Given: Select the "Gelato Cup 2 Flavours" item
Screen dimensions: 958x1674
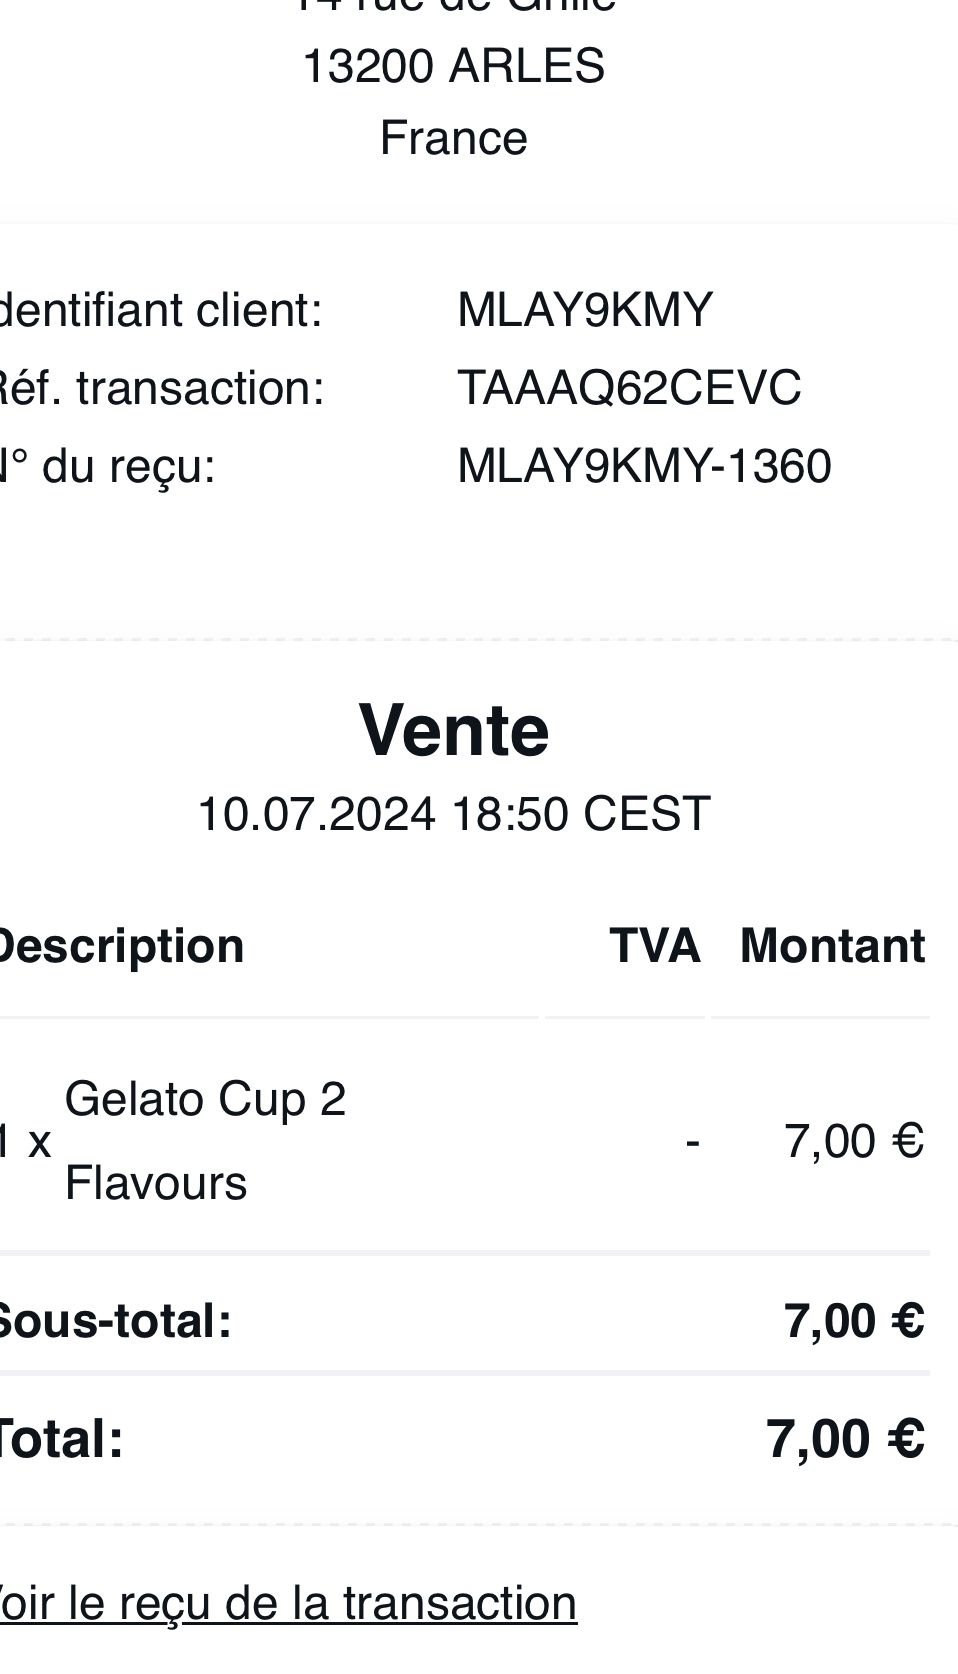Looking at the screenshot, I should click(205, 1140).
